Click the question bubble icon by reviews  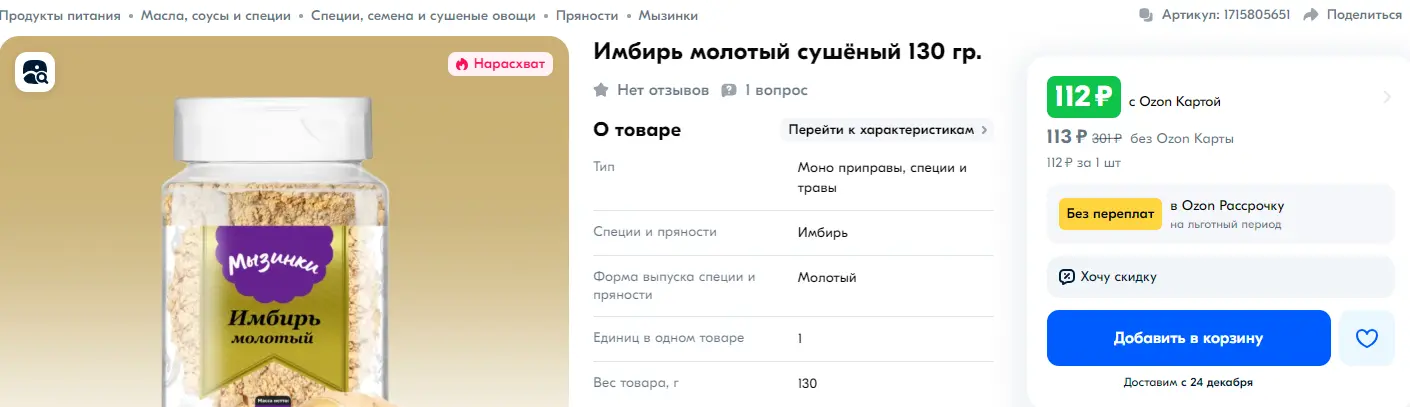coord(729,90)
